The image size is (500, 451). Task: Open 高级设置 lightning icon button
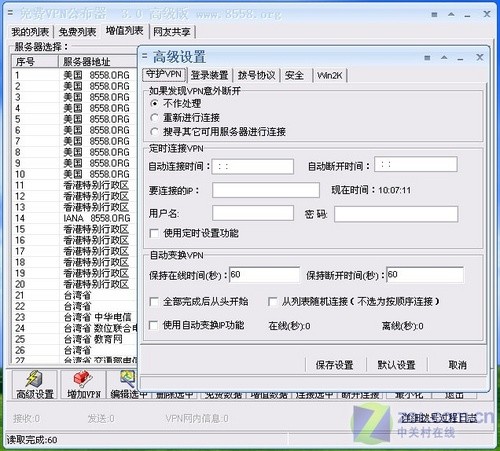[x=35, y=385]
